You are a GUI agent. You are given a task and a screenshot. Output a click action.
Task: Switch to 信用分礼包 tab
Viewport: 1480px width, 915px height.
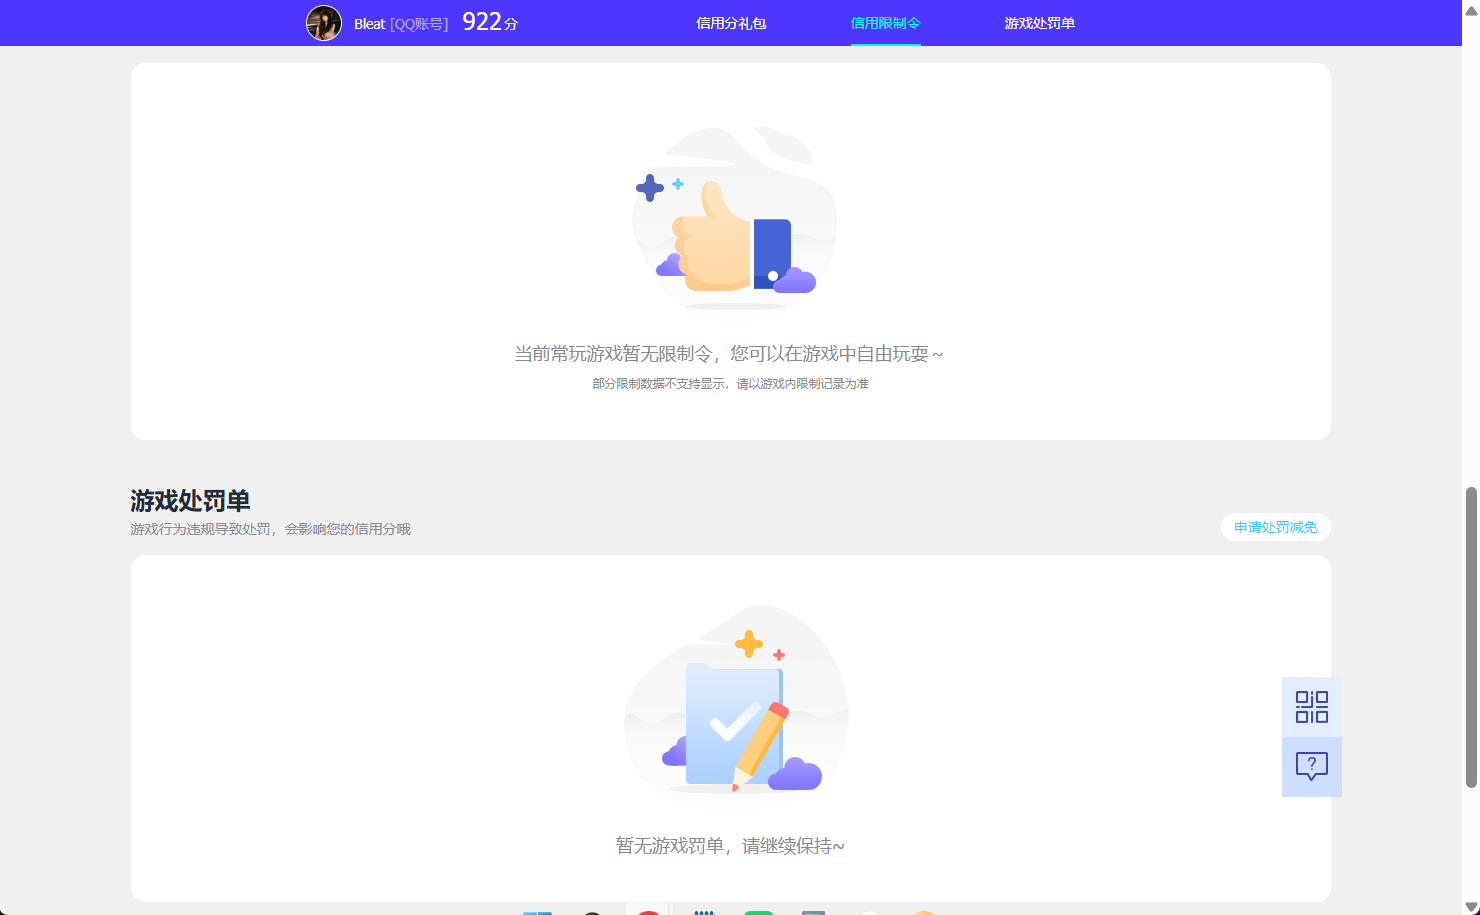click(x=731, y=23)
